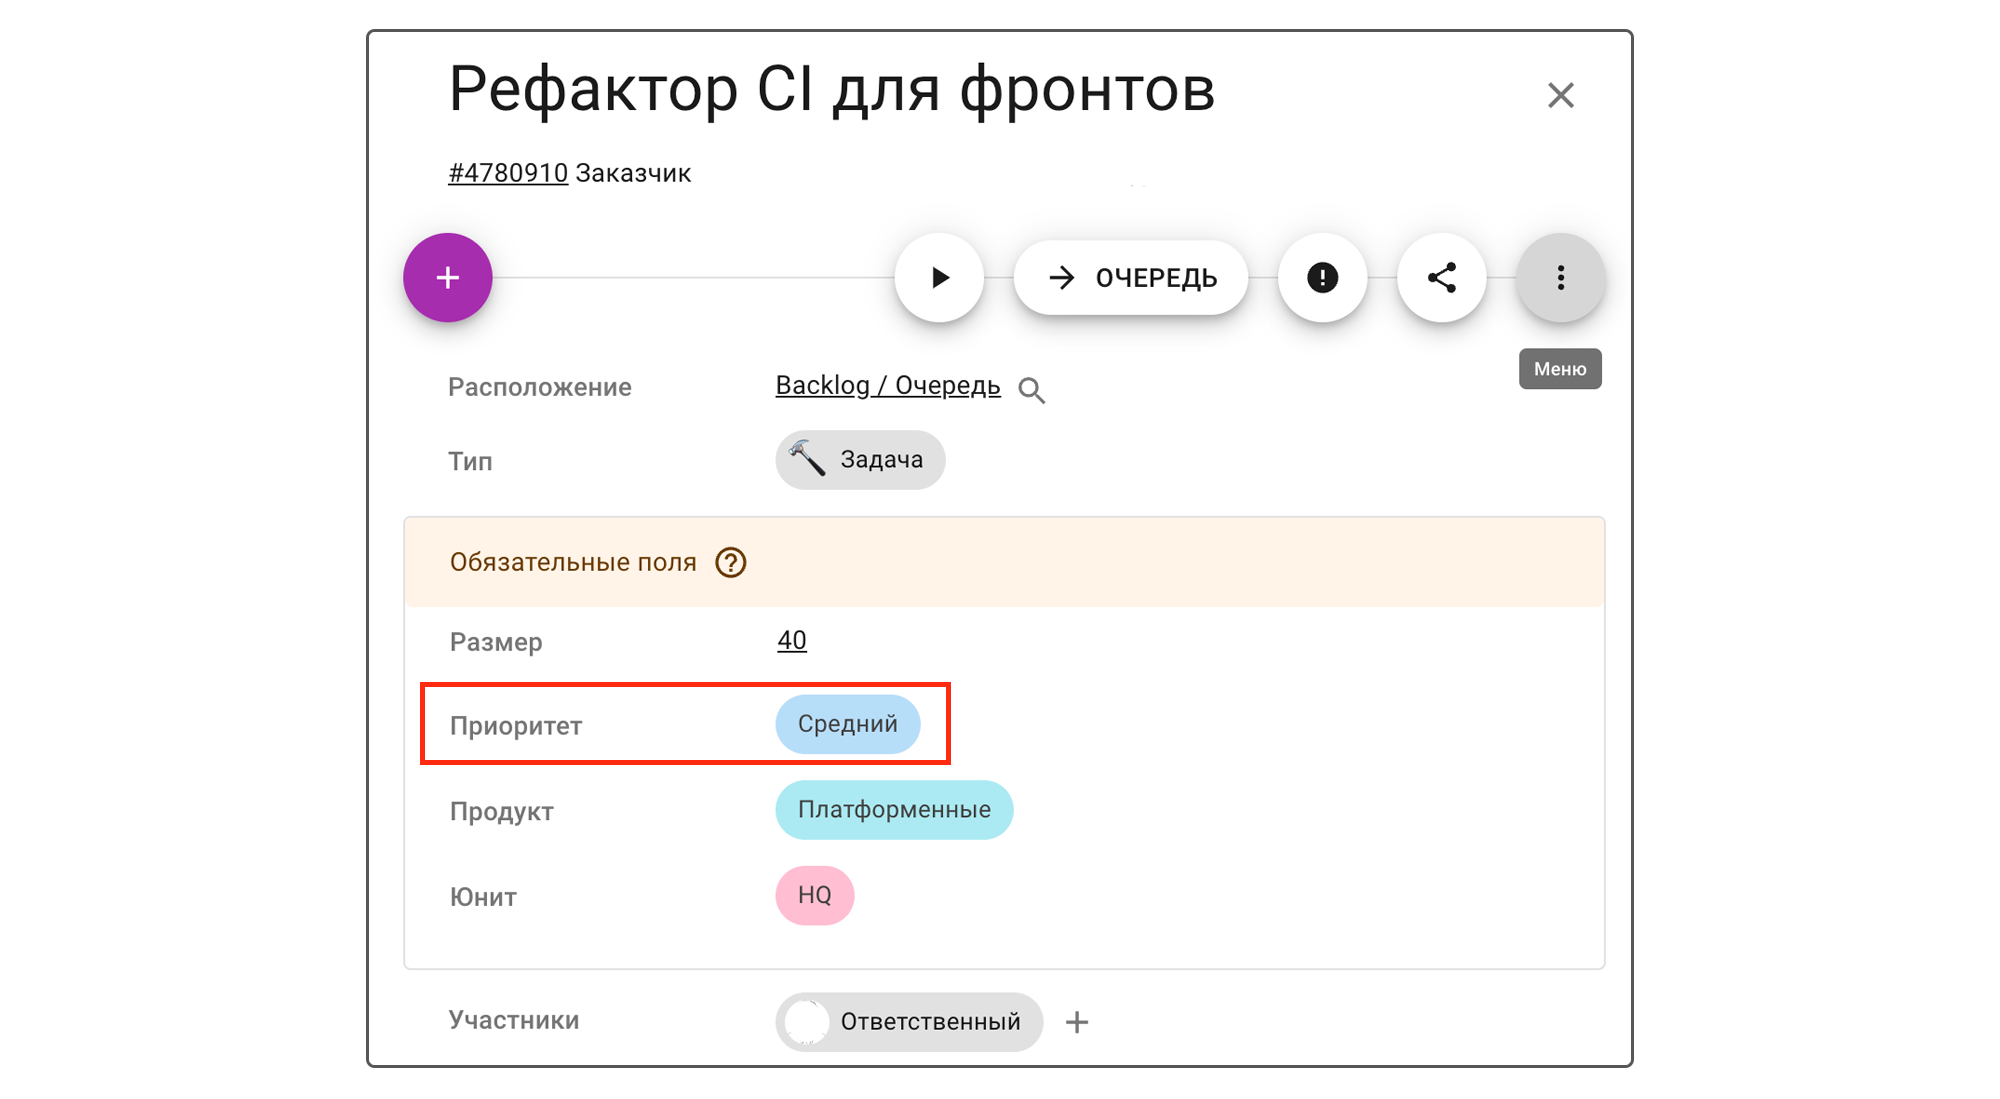Open the Backlog / Очередь location link
This screenshot has width=2000, height=1099.
coord(888,386)
